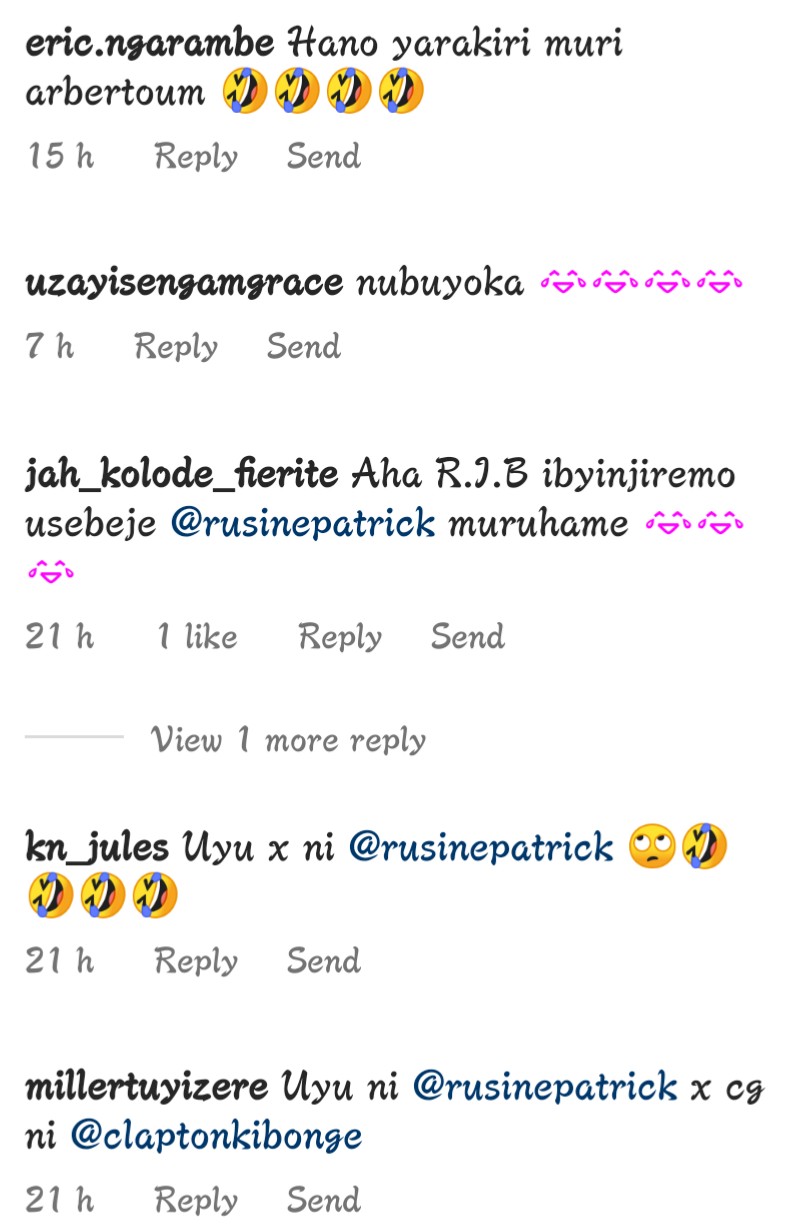The image size is (797, 1226).
Task: Open millertuyizere's profile username
Action: [146, 1087]
